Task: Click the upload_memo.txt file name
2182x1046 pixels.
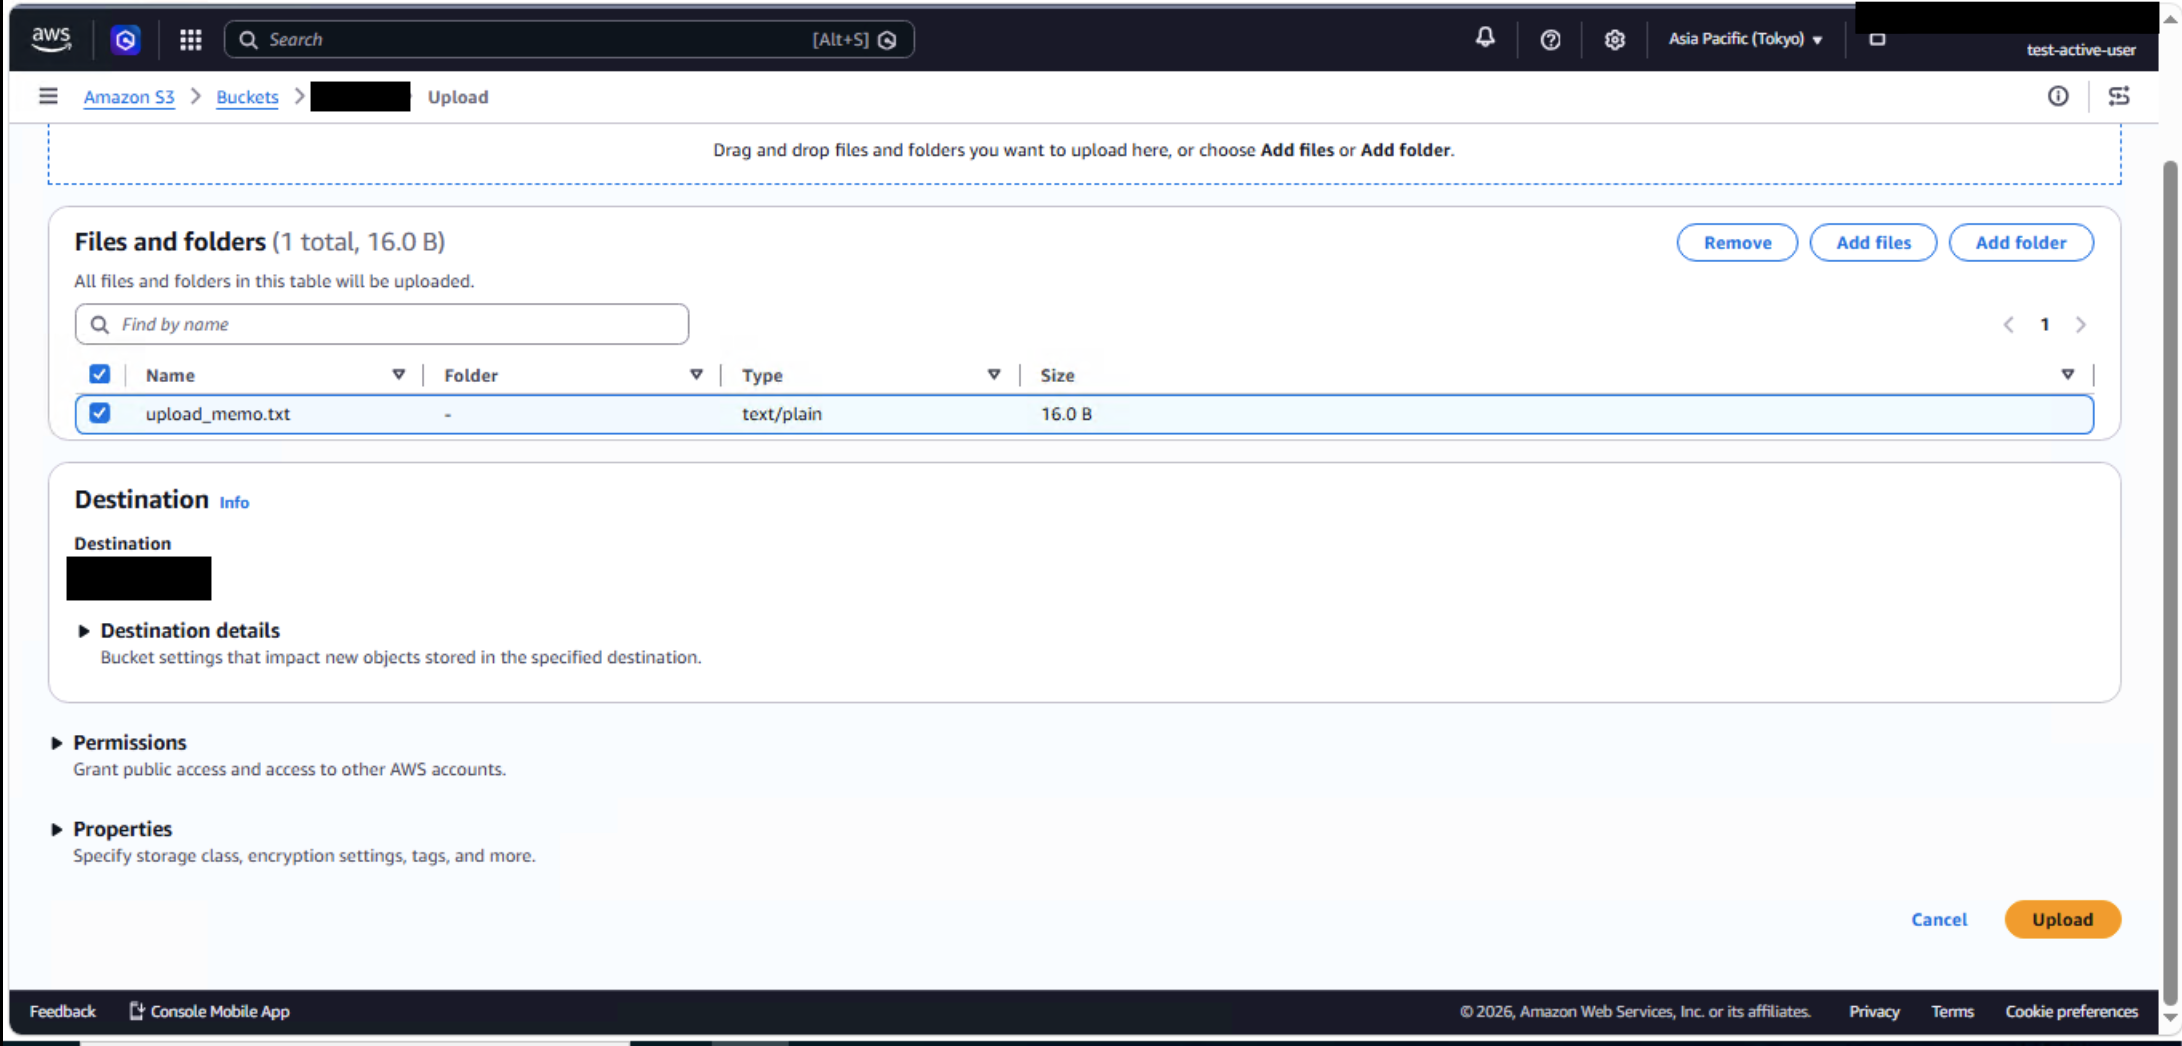Action: point(218,413)
